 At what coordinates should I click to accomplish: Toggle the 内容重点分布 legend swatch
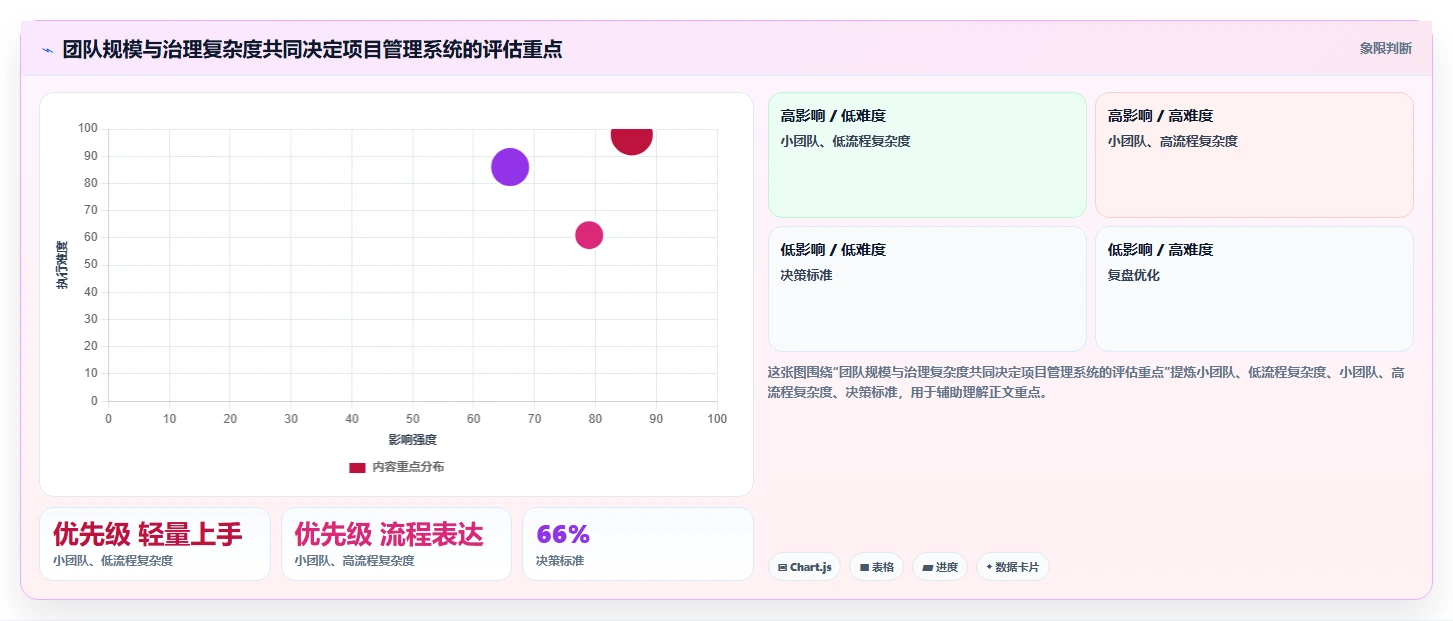click(x=357, y=467)
